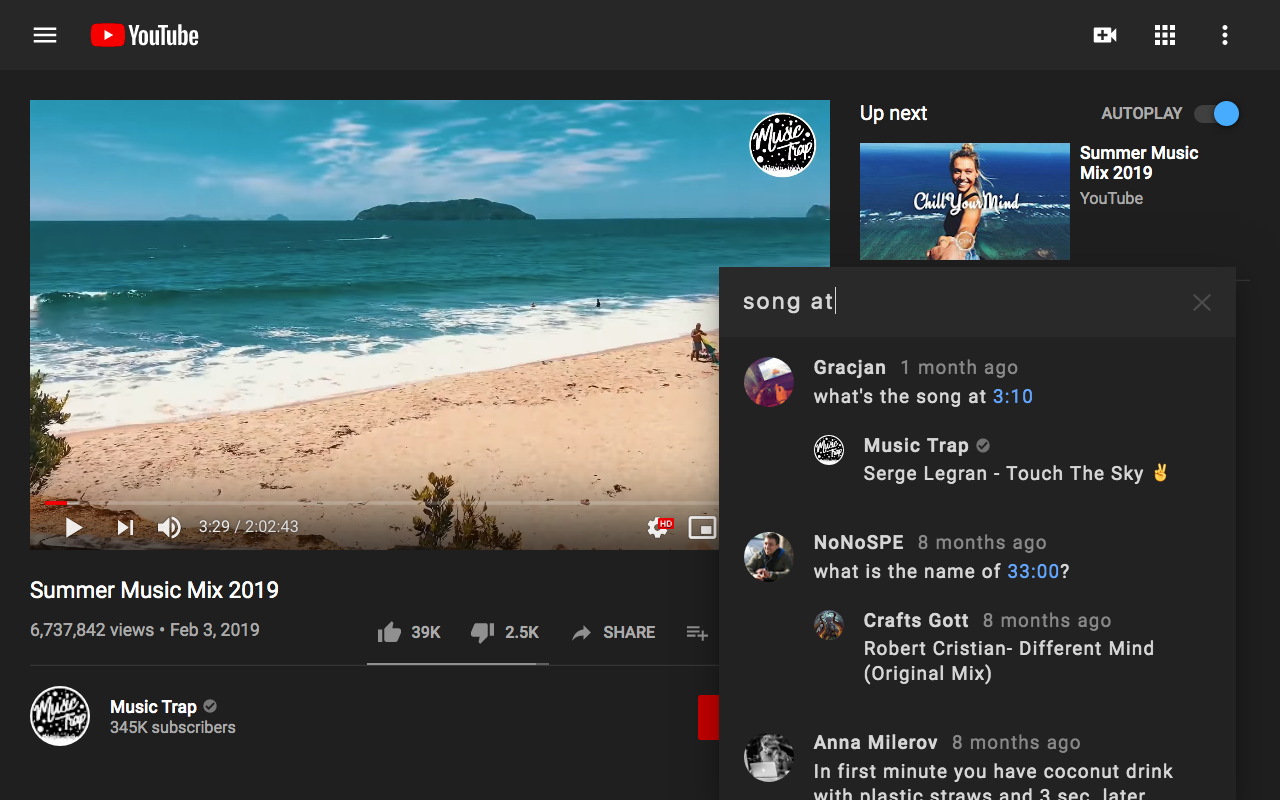This screenshot has height=800, width=1280.
Task: Save video to playlist icon
Action: coord(697,632)
